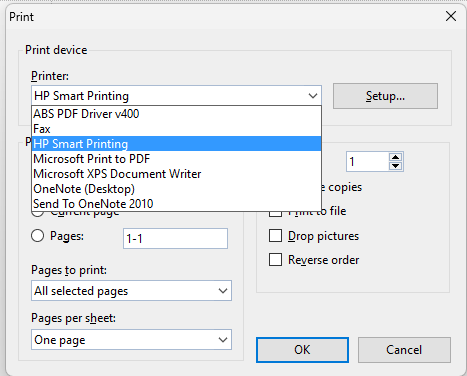Enable the Drop pictures checkbox
467x376 pixels.
(275, 236)
